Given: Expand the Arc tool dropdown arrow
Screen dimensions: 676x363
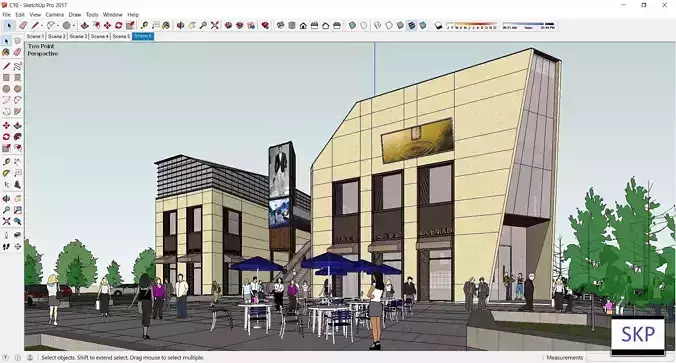Looking at the screenshot, I should coord(58,25).
